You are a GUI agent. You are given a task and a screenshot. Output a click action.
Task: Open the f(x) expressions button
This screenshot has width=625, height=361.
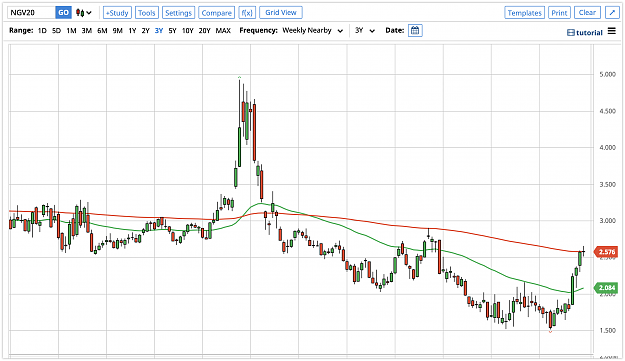click(247, 13)
